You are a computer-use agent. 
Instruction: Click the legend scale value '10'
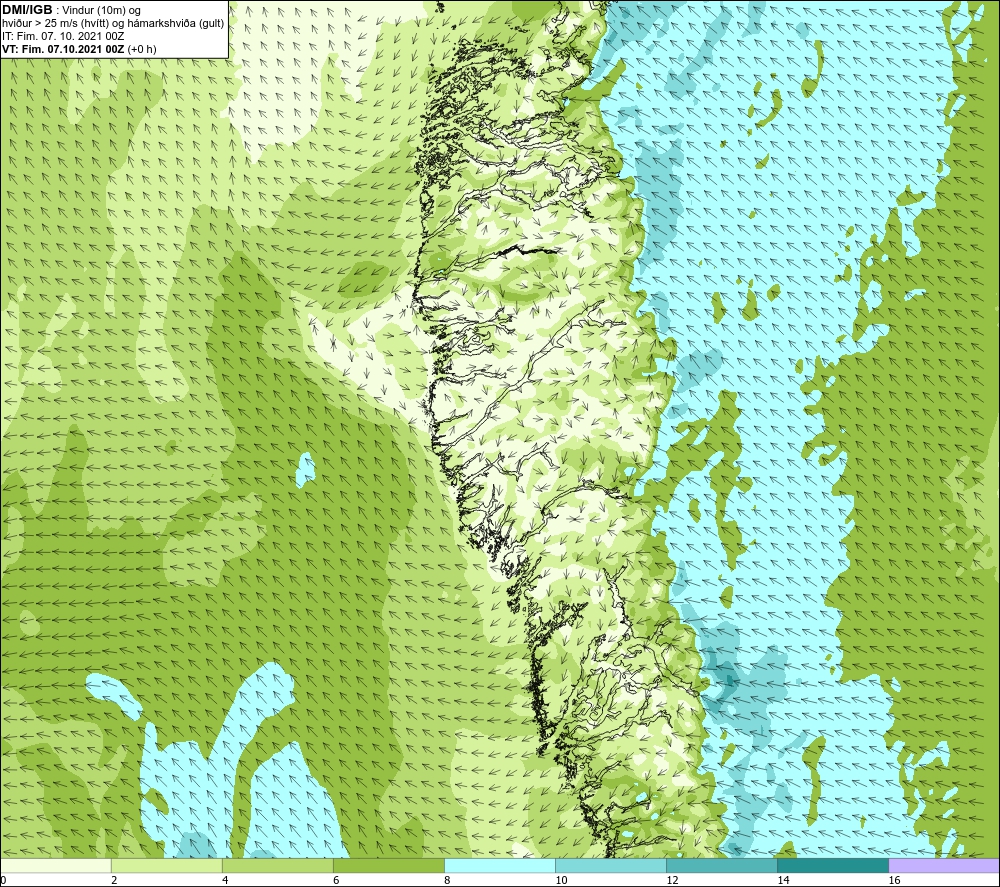tap(561, 880)
